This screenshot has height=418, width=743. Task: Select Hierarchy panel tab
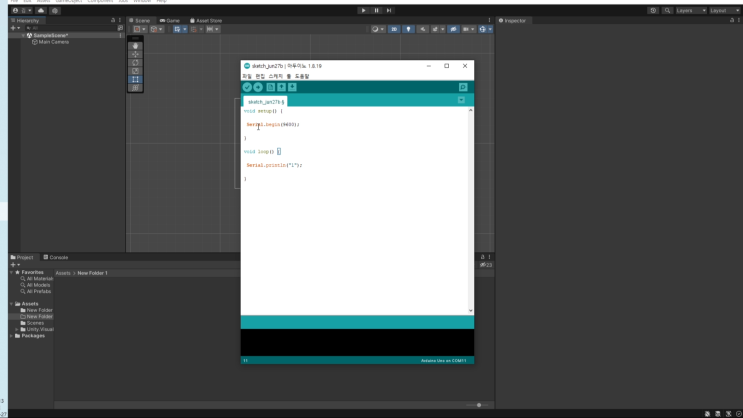pos(25,21)
